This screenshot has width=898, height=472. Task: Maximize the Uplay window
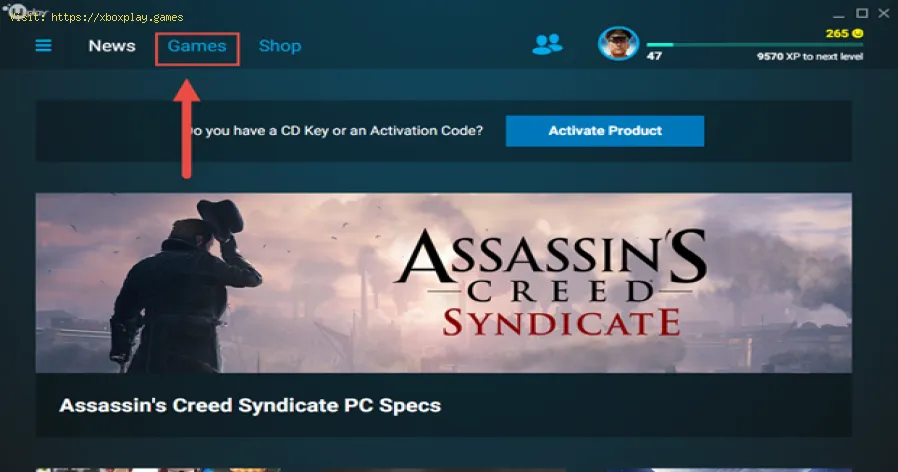pyautogui.click(x=861, y=13)
